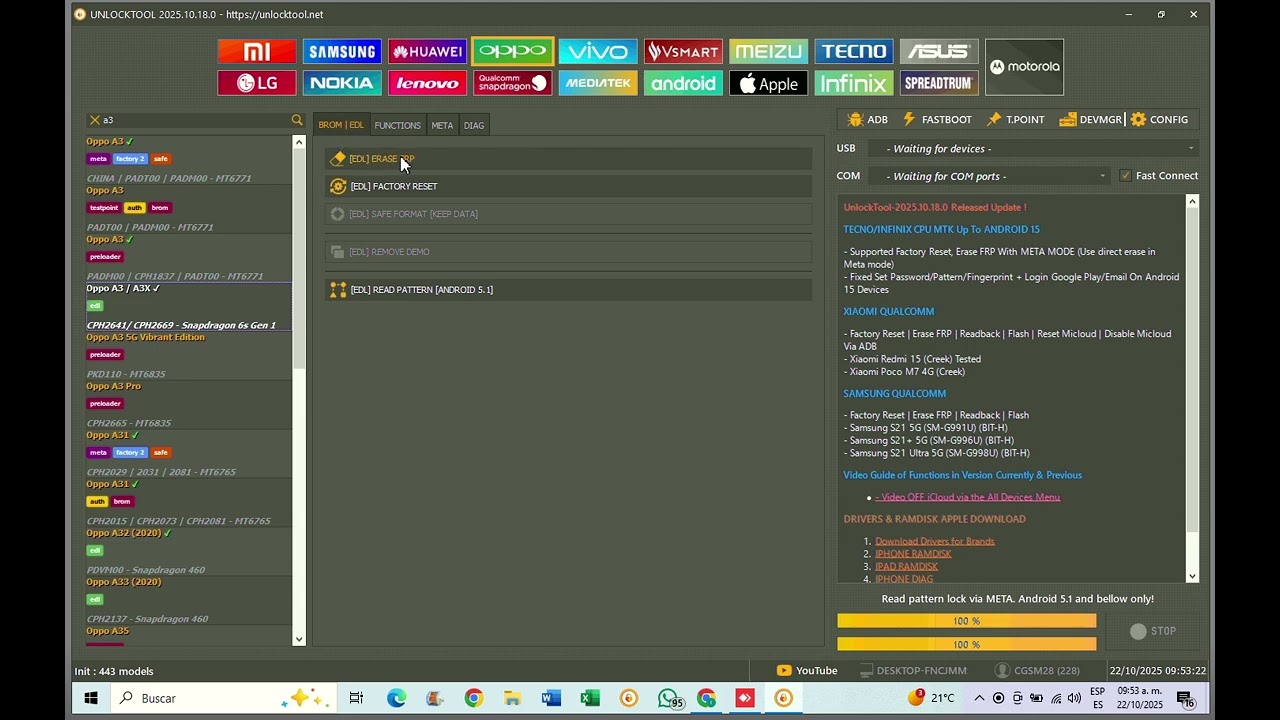The image size is (1280, 720).
Task: Open the Vsmart brand section
Action: 683,51
